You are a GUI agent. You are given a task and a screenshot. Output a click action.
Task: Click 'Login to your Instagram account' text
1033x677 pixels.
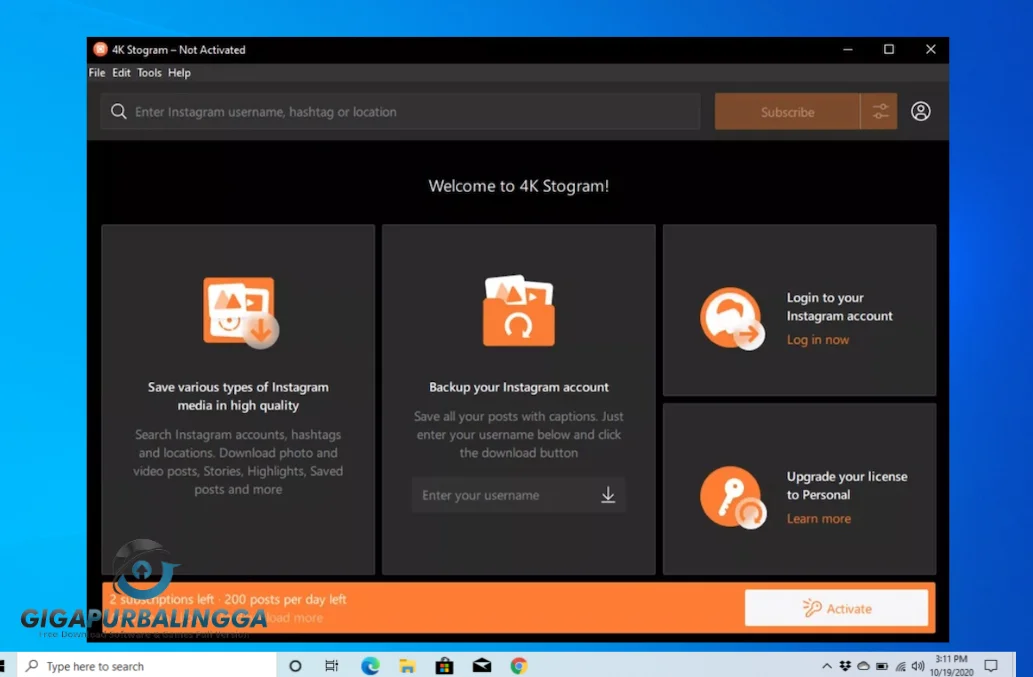click(x=839, y=307)
